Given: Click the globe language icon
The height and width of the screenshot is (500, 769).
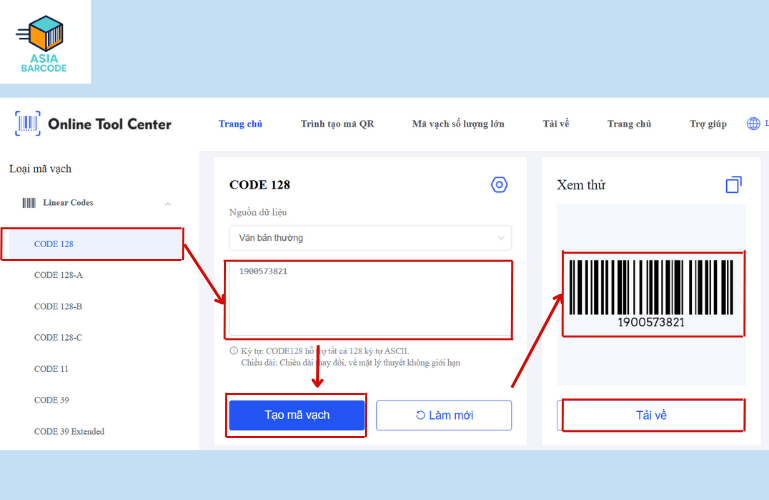Looking at the screenshot, I should (753, 124).
